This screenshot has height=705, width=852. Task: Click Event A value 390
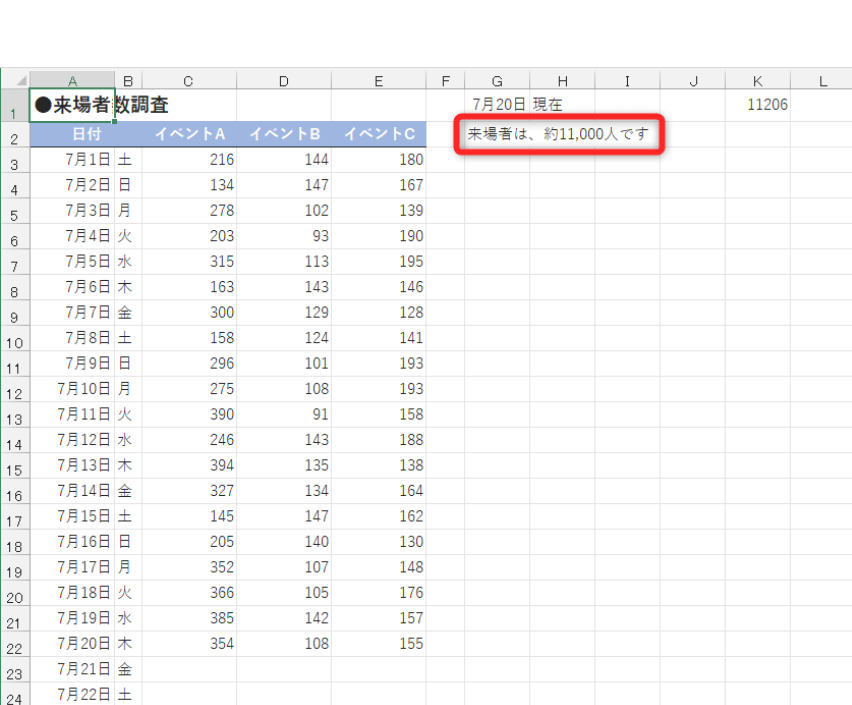coord(189,415)
